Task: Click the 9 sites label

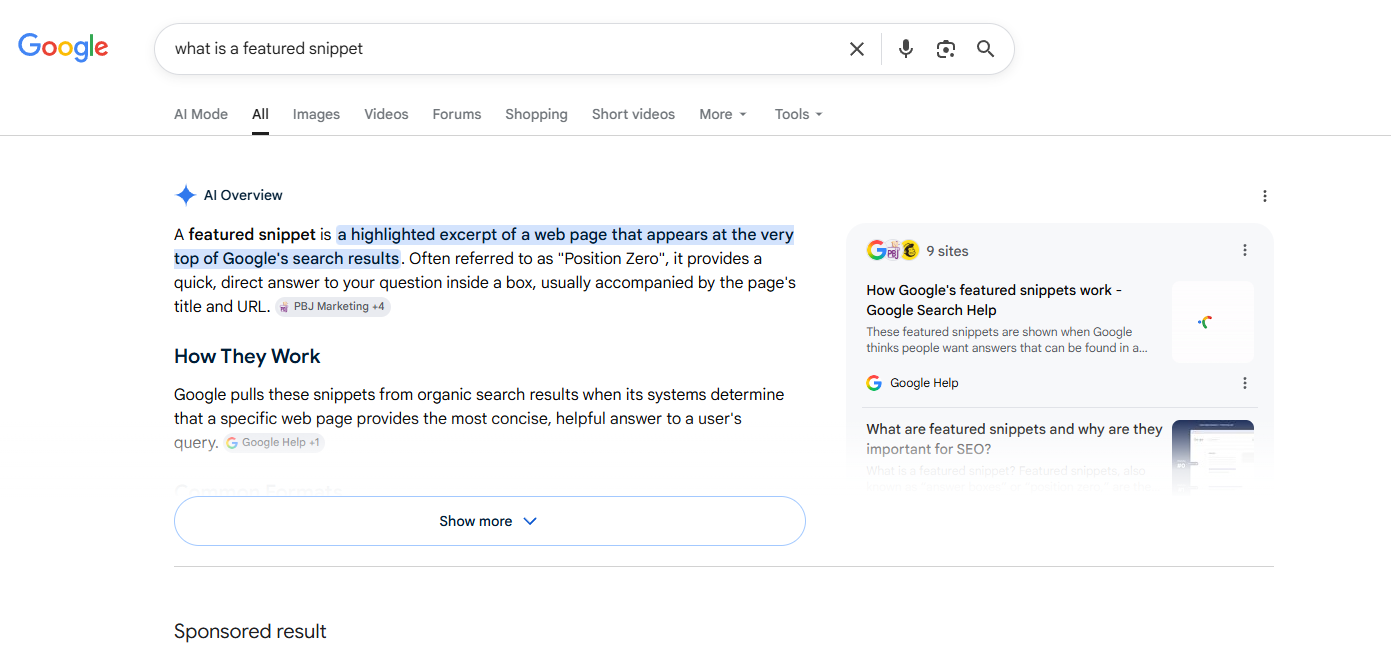Action: (947, 251)
